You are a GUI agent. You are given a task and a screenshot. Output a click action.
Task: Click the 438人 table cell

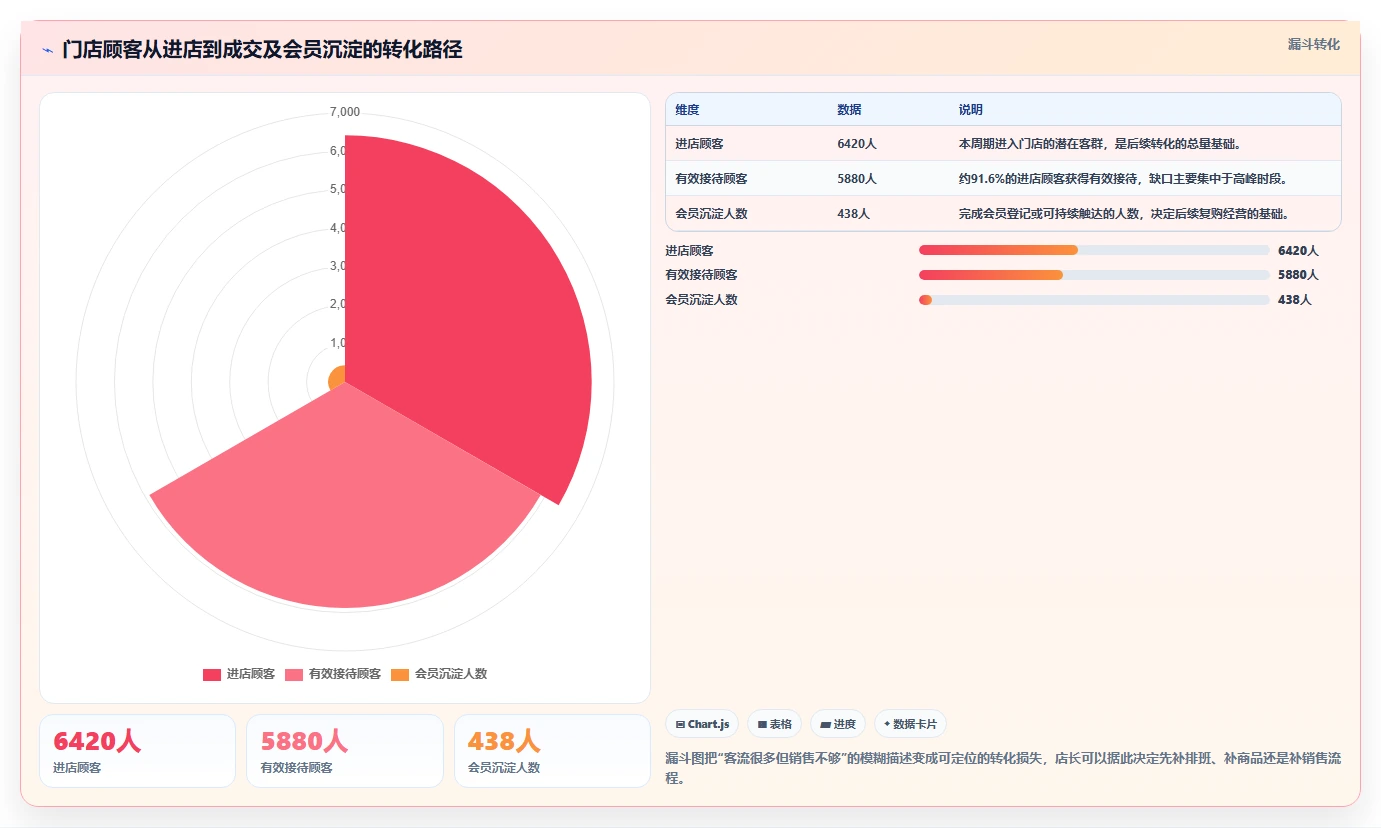[854, 214]
